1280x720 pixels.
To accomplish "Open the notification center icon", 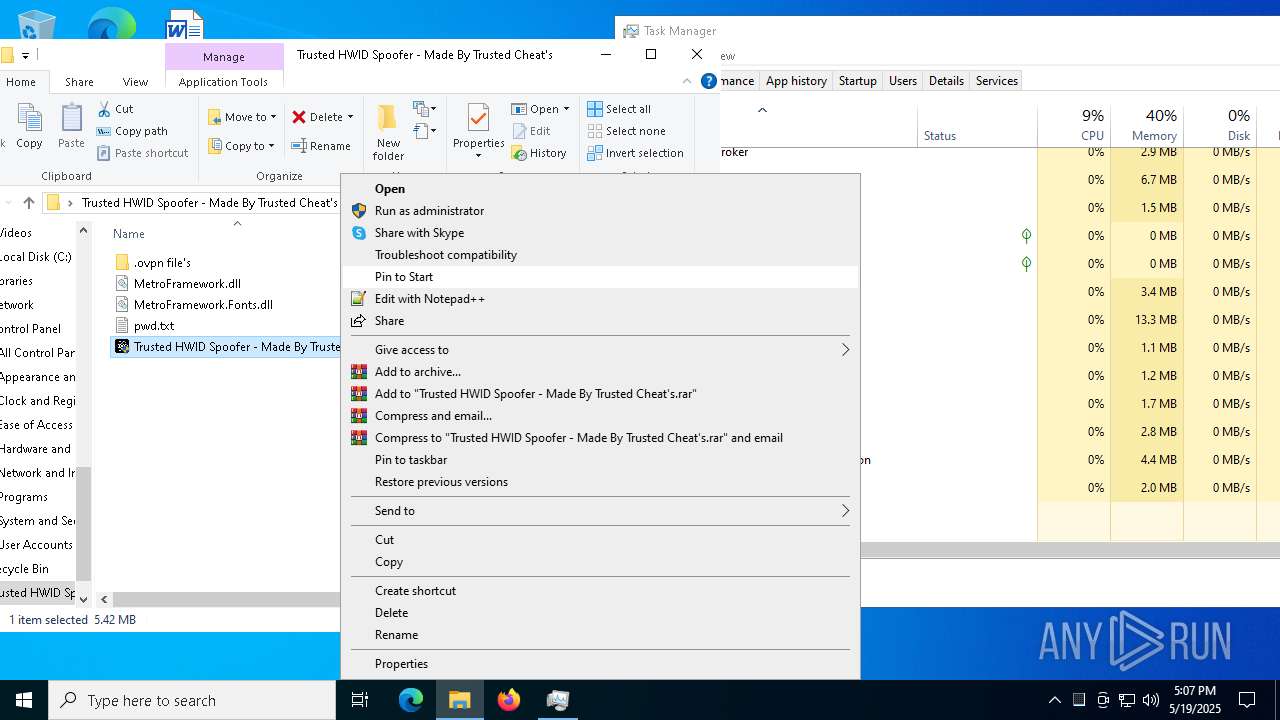I will 1247,700.
